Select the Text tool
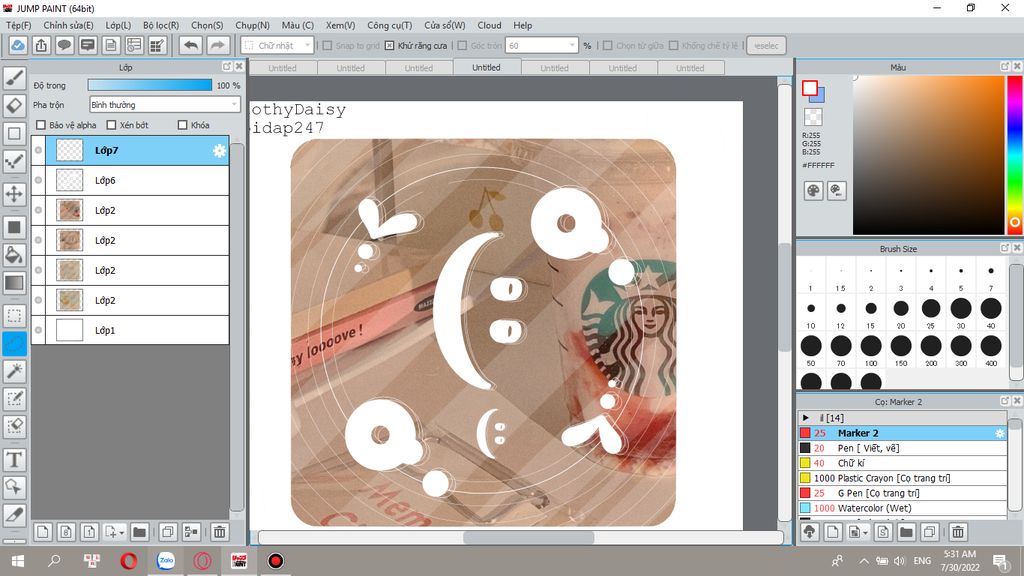Screen dimensions: 1024x576 14,460
